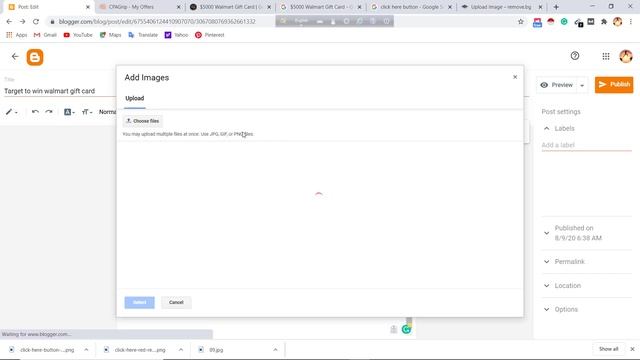Viewport: 640px width, 360px height.
Task: Open the Chrome menu three dots
Action: click(631, 22)
